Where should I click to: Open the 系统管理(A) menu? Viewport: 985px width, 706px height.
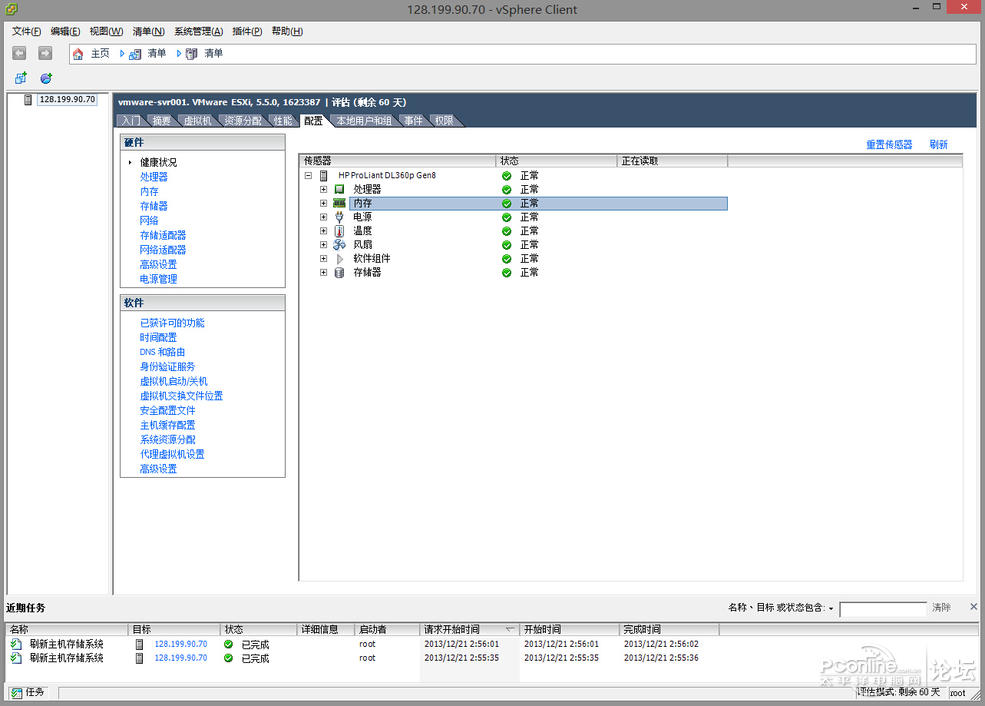coord(199,31)
